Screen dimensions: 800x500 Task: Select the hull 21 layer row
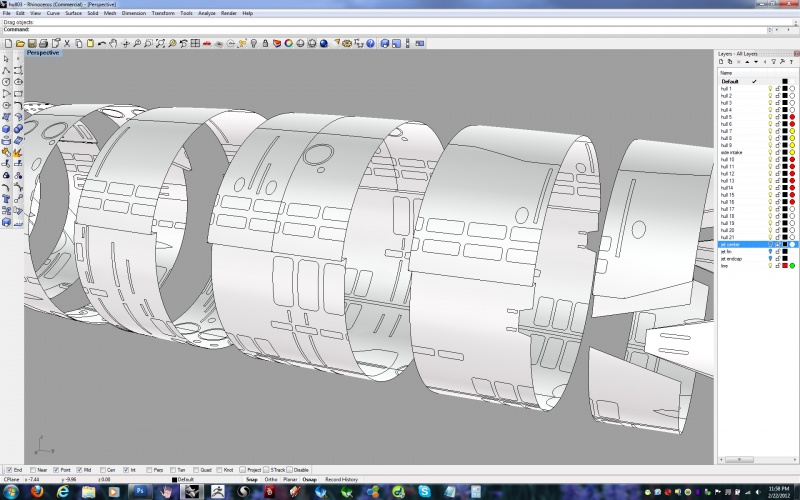point(757,237)
